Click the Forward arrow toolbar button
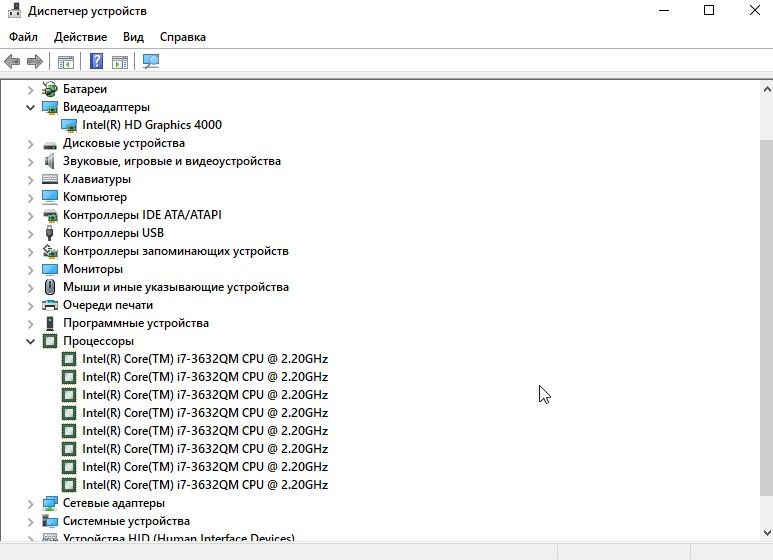 coord(35,62)
